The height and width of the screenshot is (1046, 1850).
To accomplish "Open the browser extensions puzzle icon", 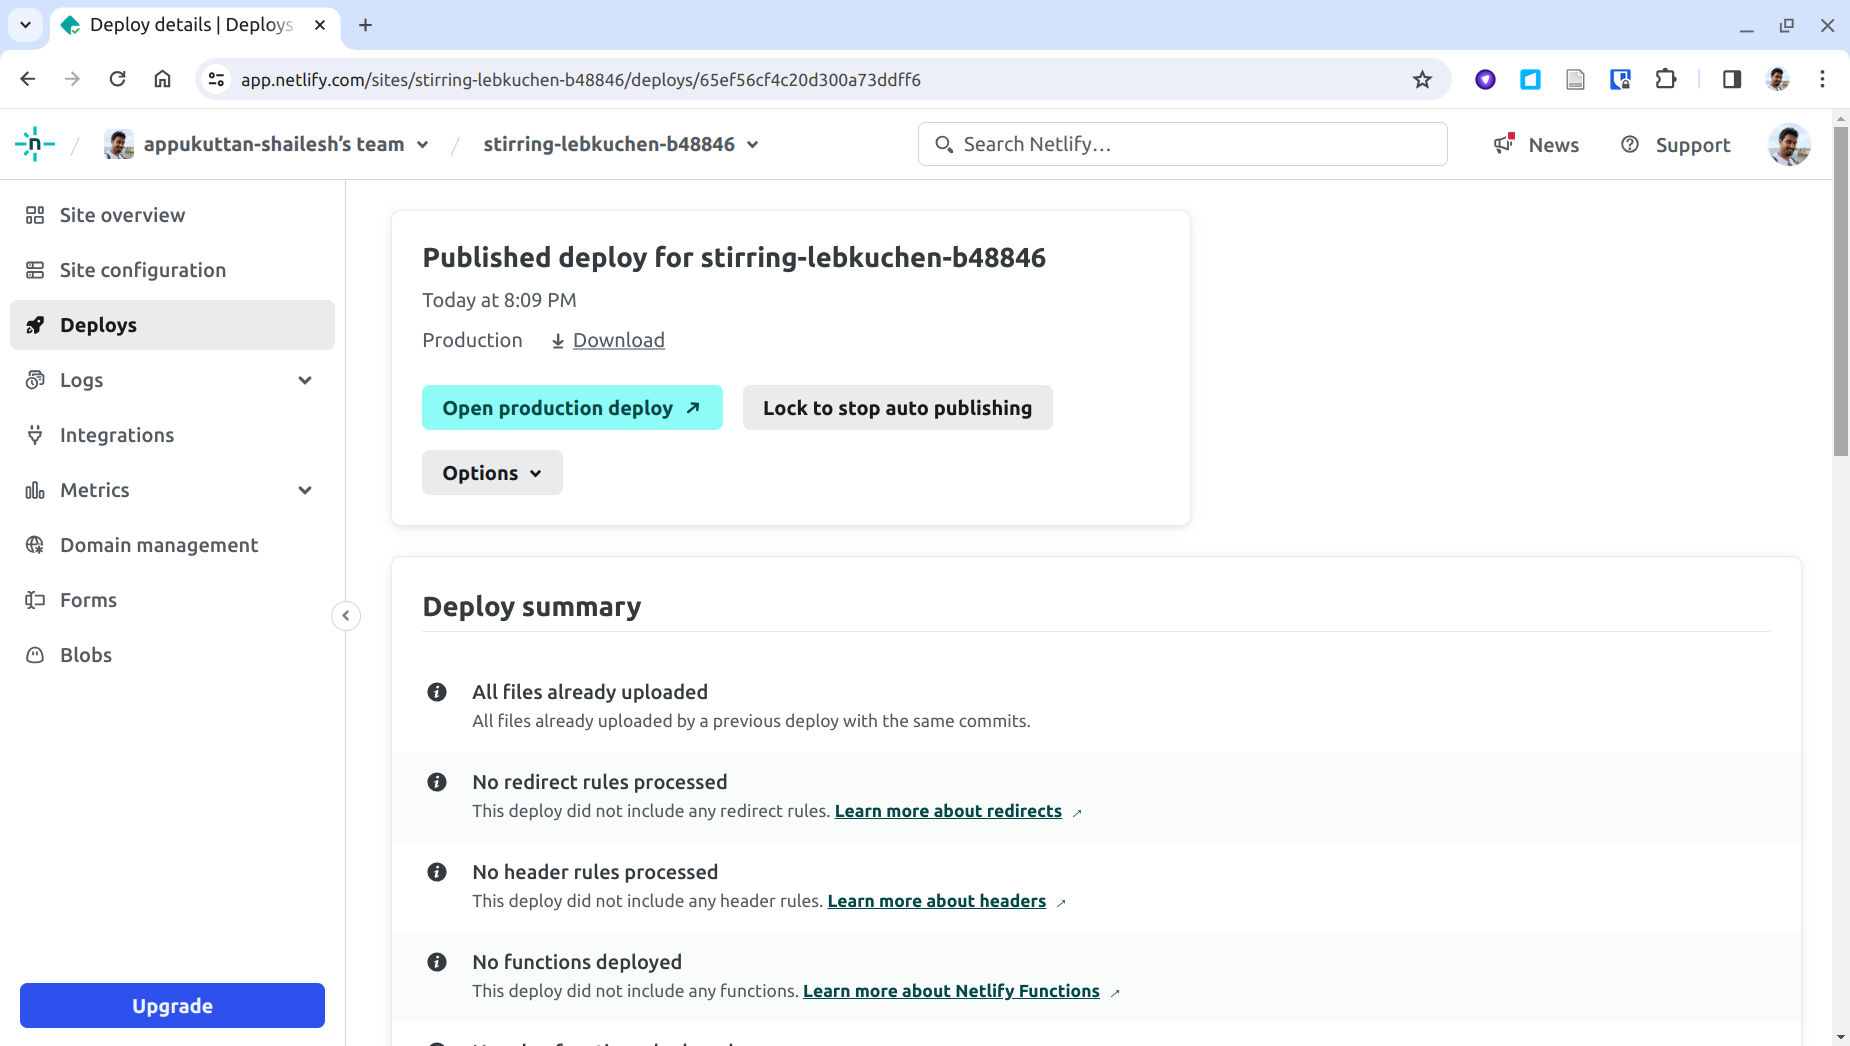I will tap(1666, 80).
